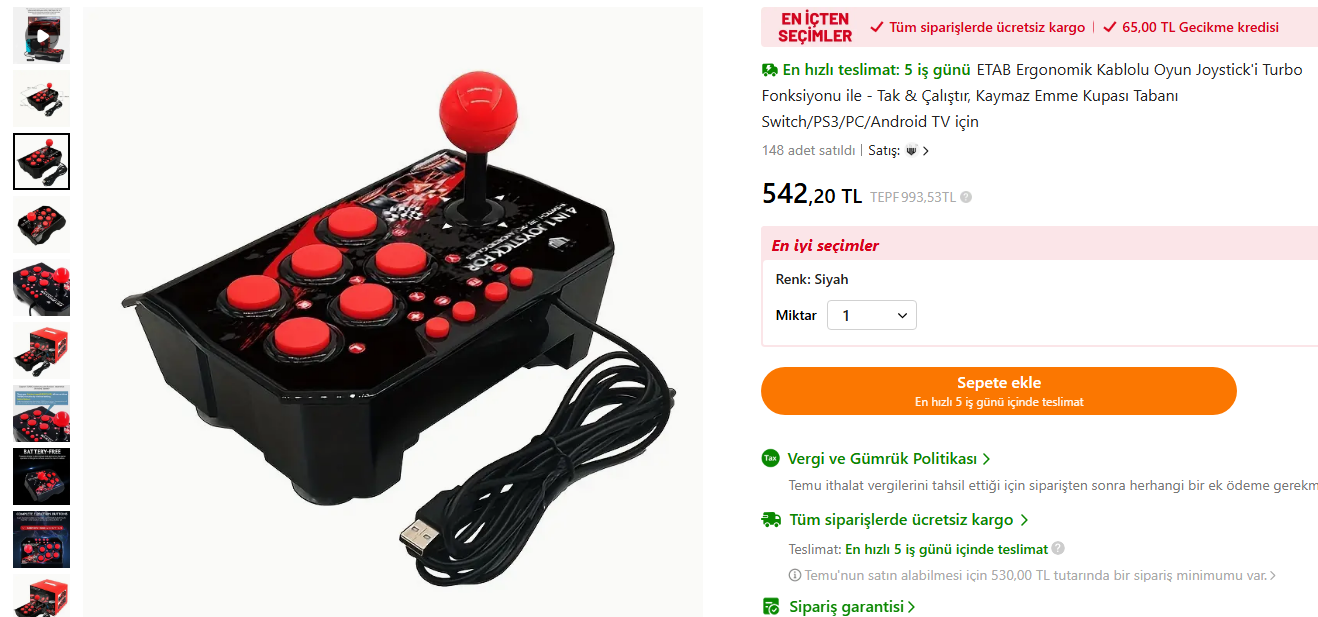The height and width of the screenshot is (617, 1318).
Task: Click the order guarantee shield icon
Action: point(771,607)
